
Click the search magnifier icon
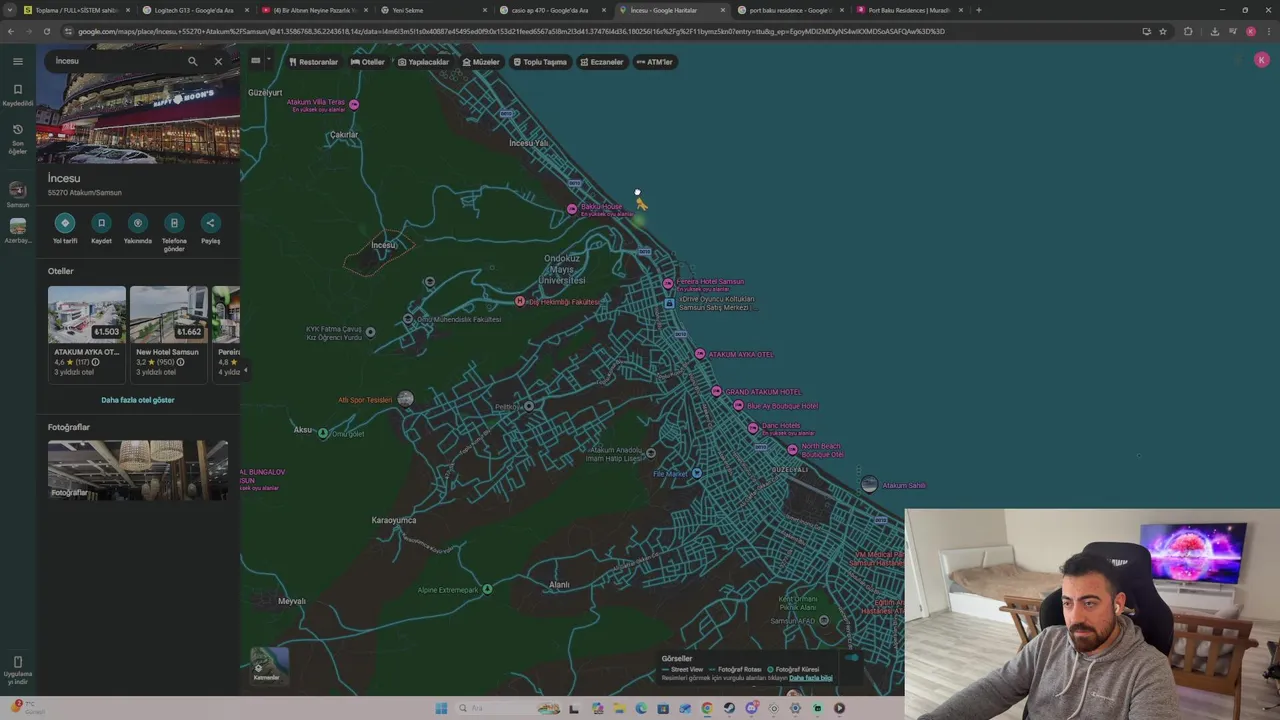click(x=193, y=61)
